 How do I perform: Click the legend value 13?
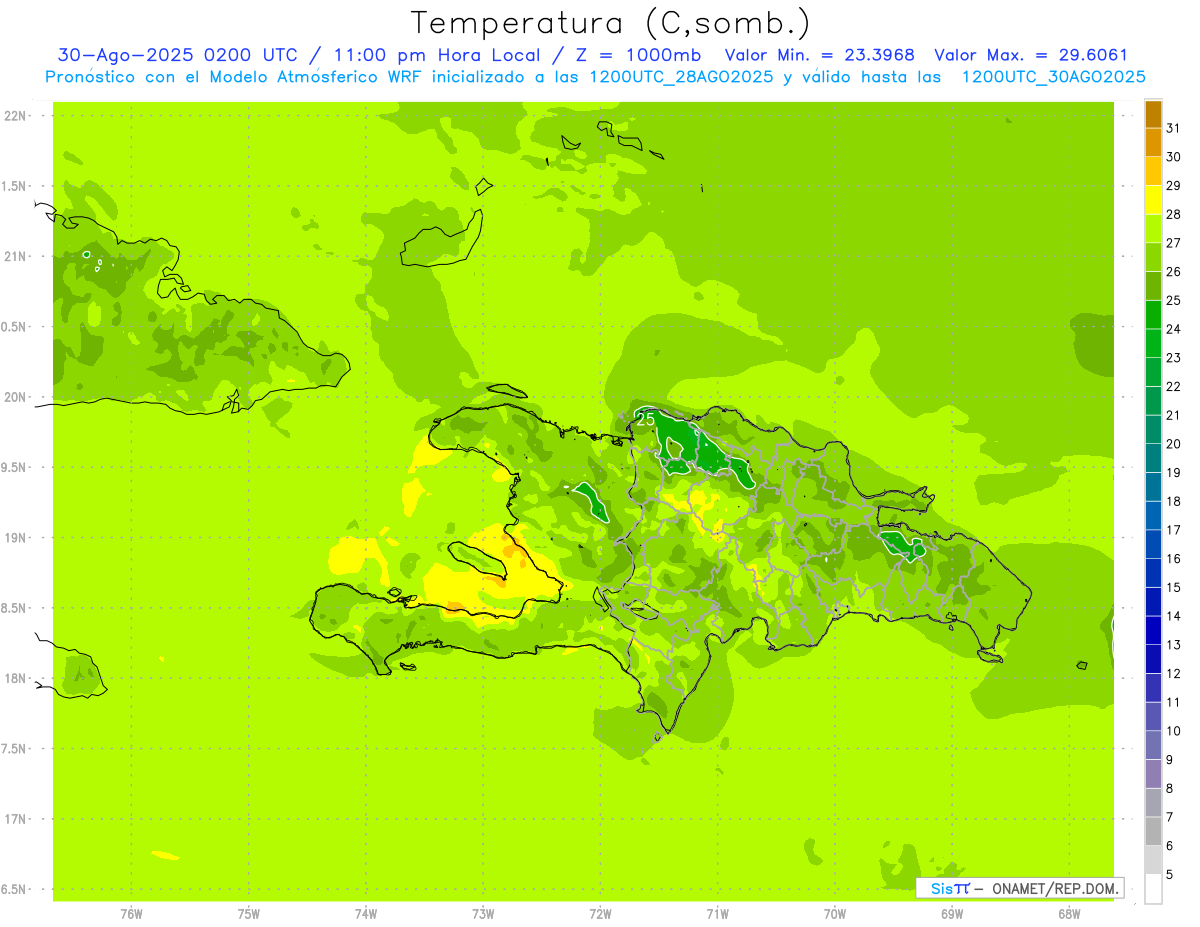click(x=1173, y=645)
